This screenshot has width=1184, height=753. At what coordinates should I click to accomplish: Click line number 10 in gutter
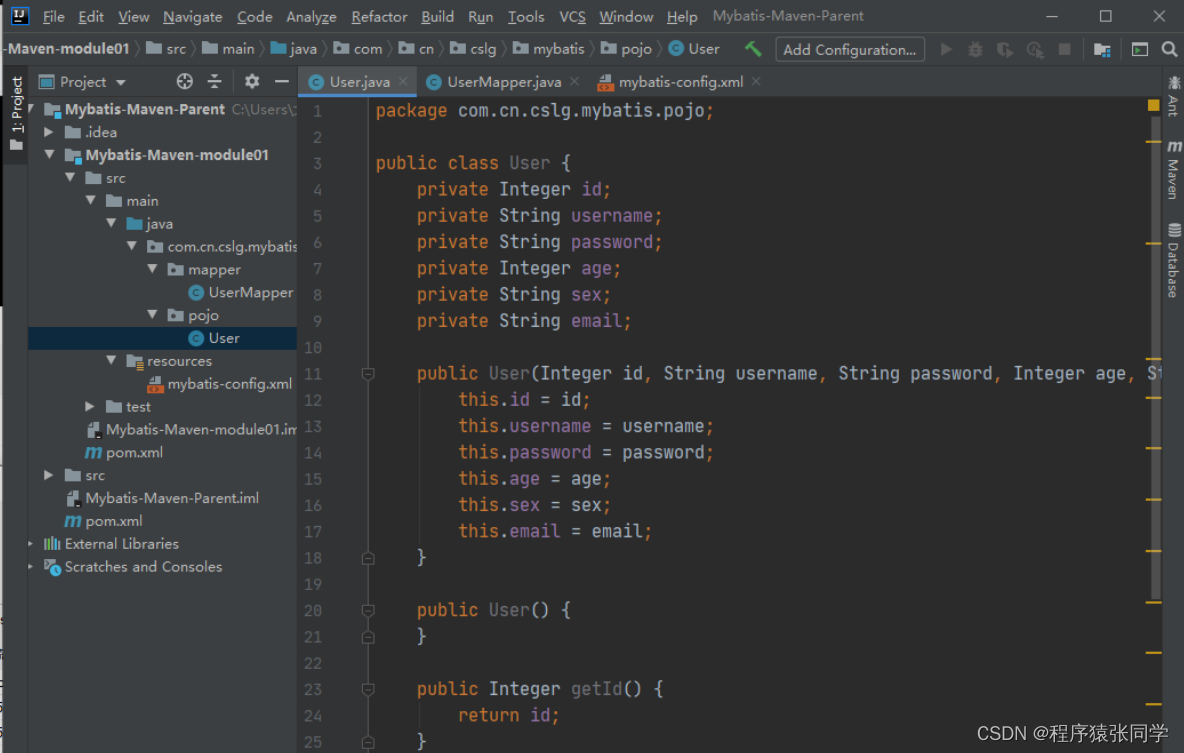(313, 347)
